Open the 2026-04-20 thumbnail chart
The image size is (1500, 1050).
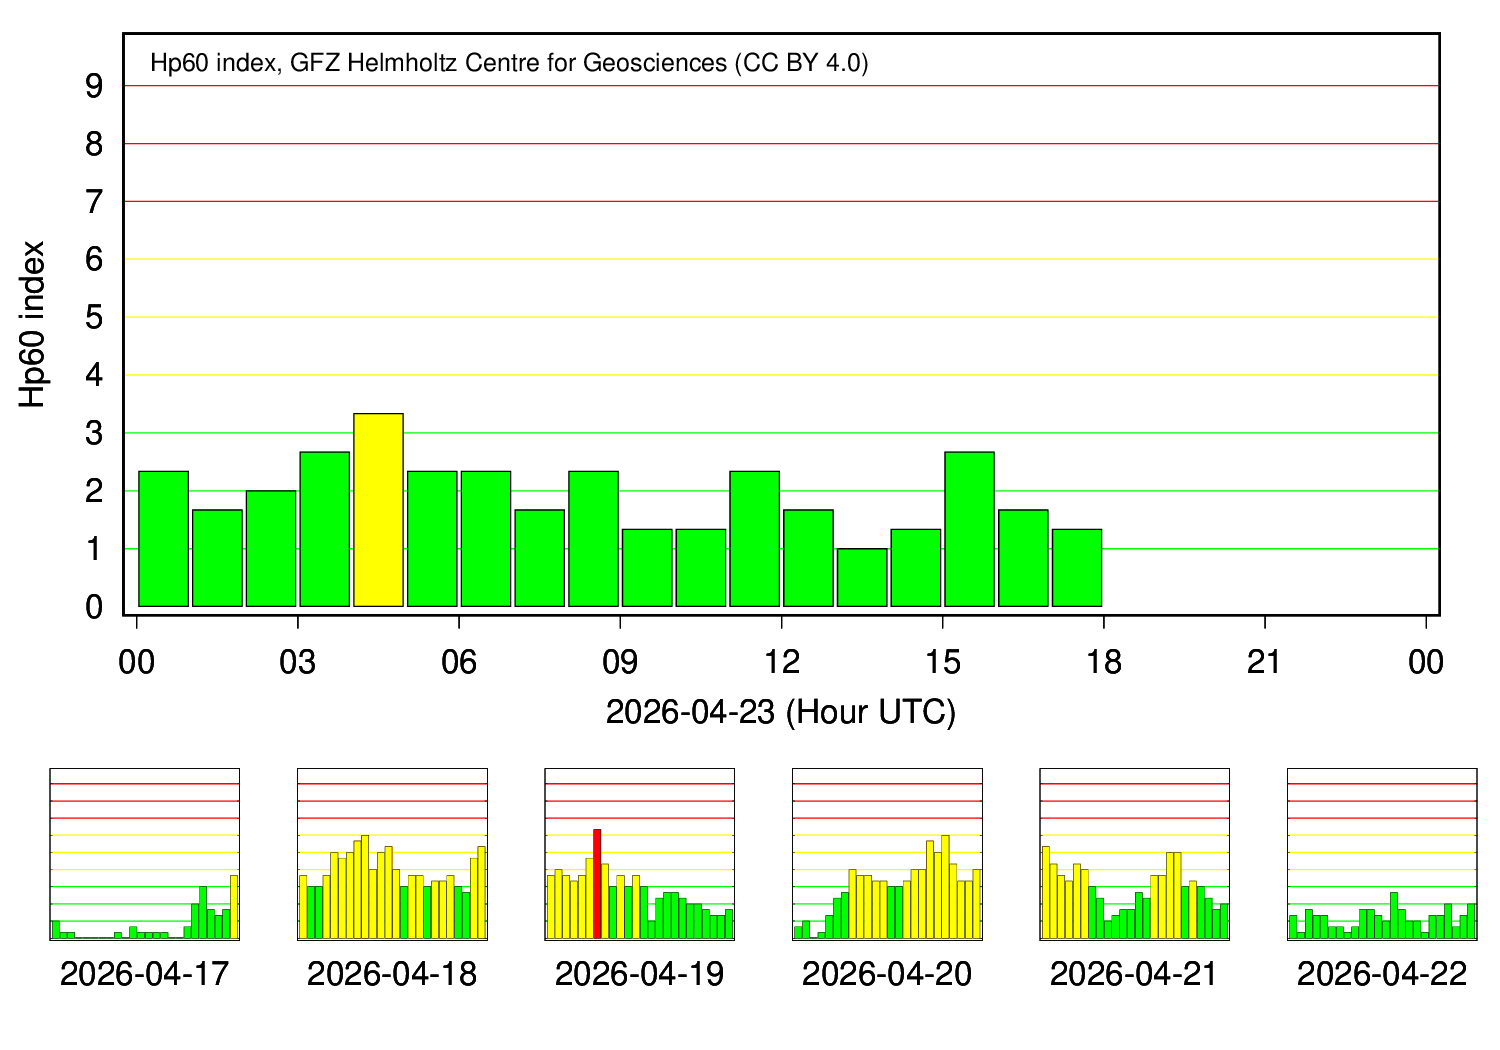coord(887,854)
